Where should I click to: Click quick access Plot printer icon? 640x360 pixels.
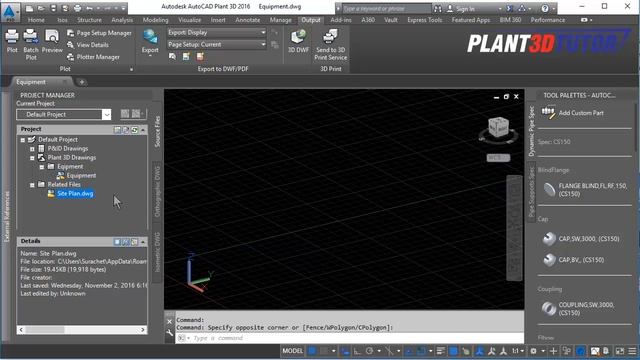point(78,8)
